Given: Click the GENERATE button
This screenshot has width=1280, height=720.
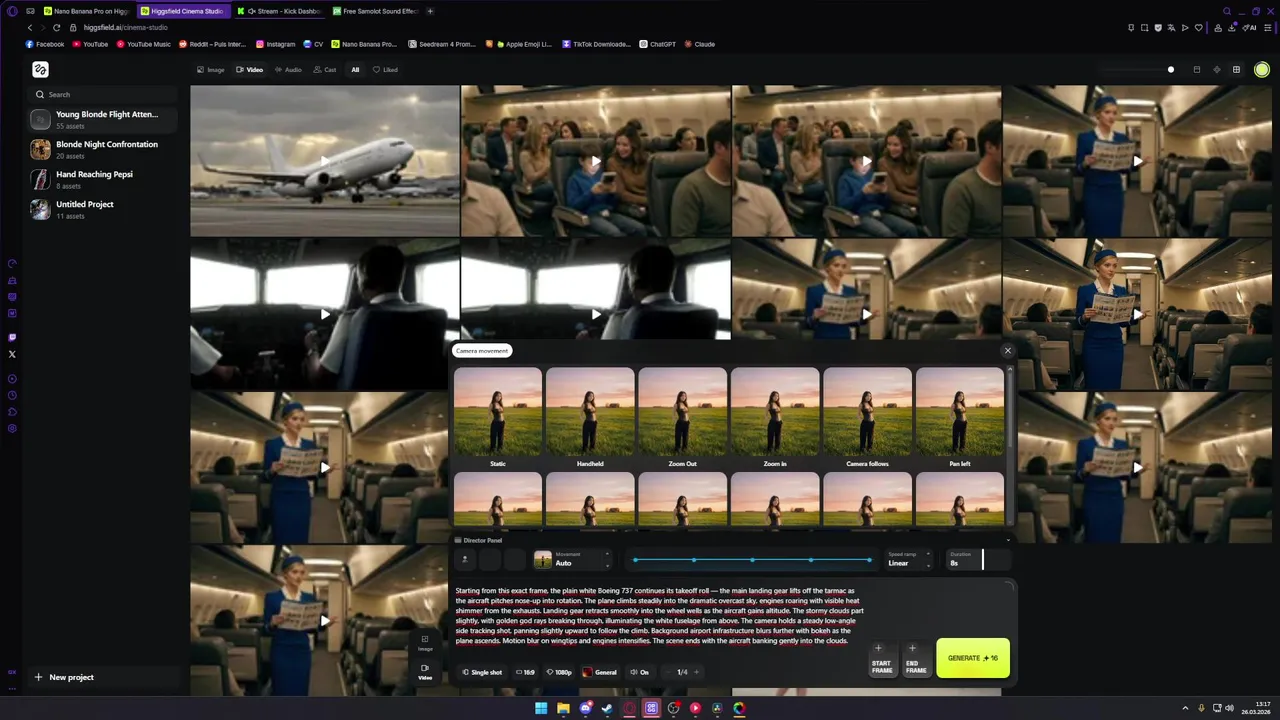Looking at the screenshot, I should (x=973, y=658).
